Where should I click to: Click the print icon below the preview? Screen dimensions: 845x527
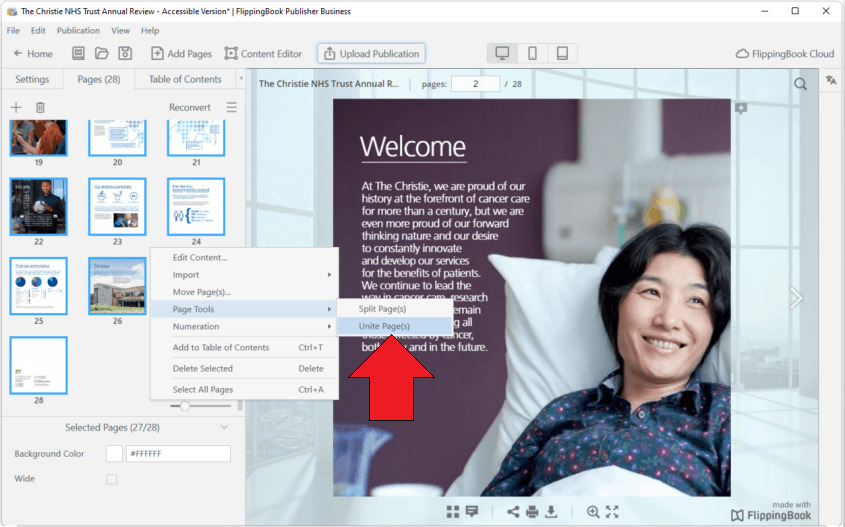coord(532,512)
